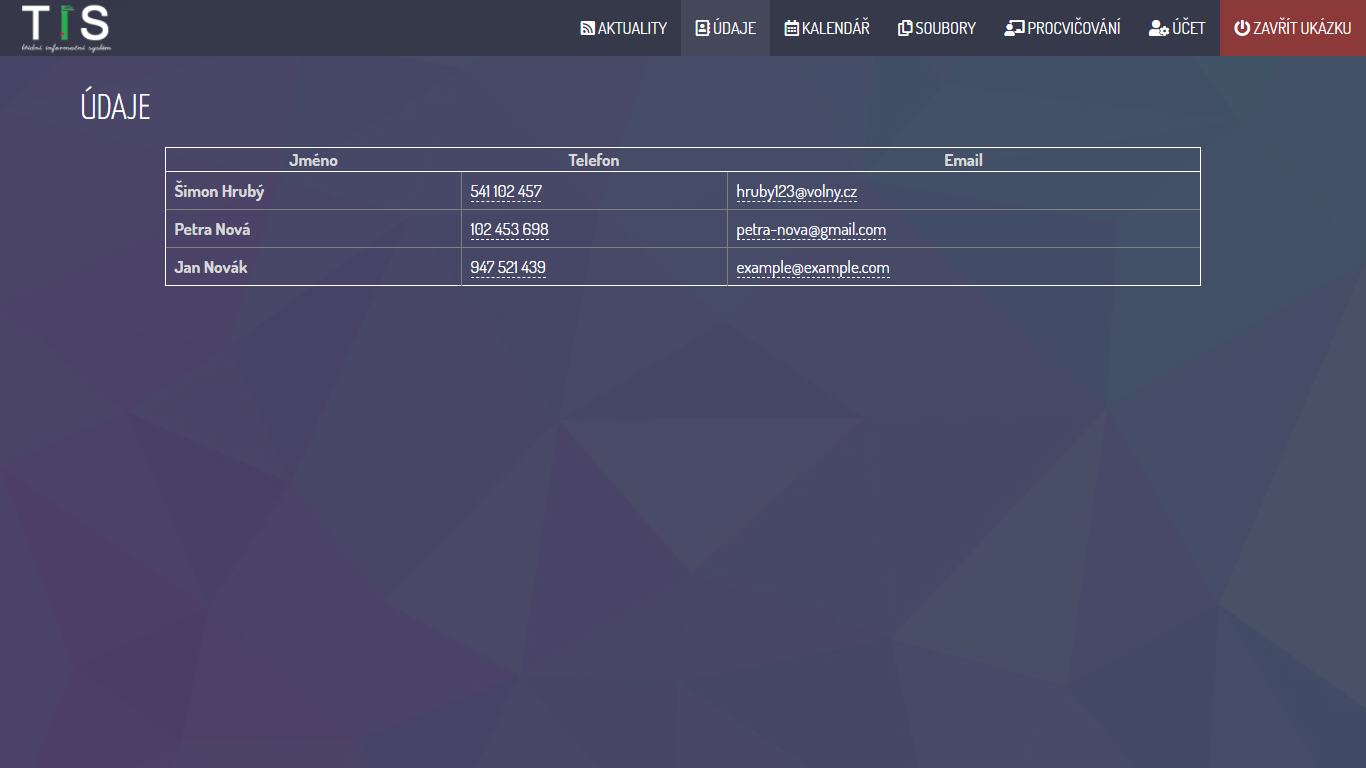Click the TIS logo

66,27
